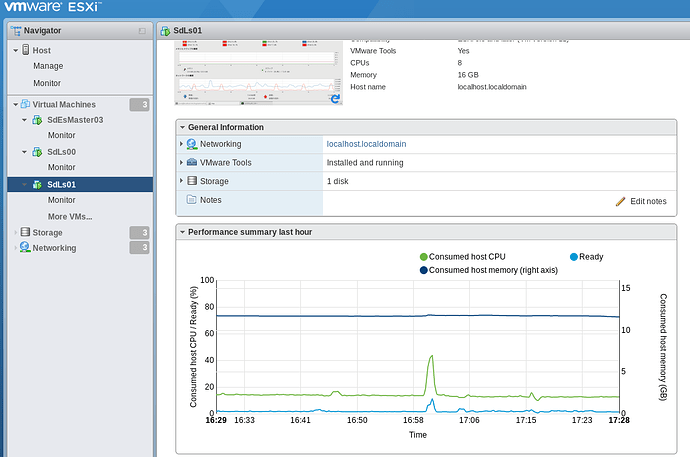Click the Storage disk icon in General Information
690x457 pixels.
[x=192, y=180]
